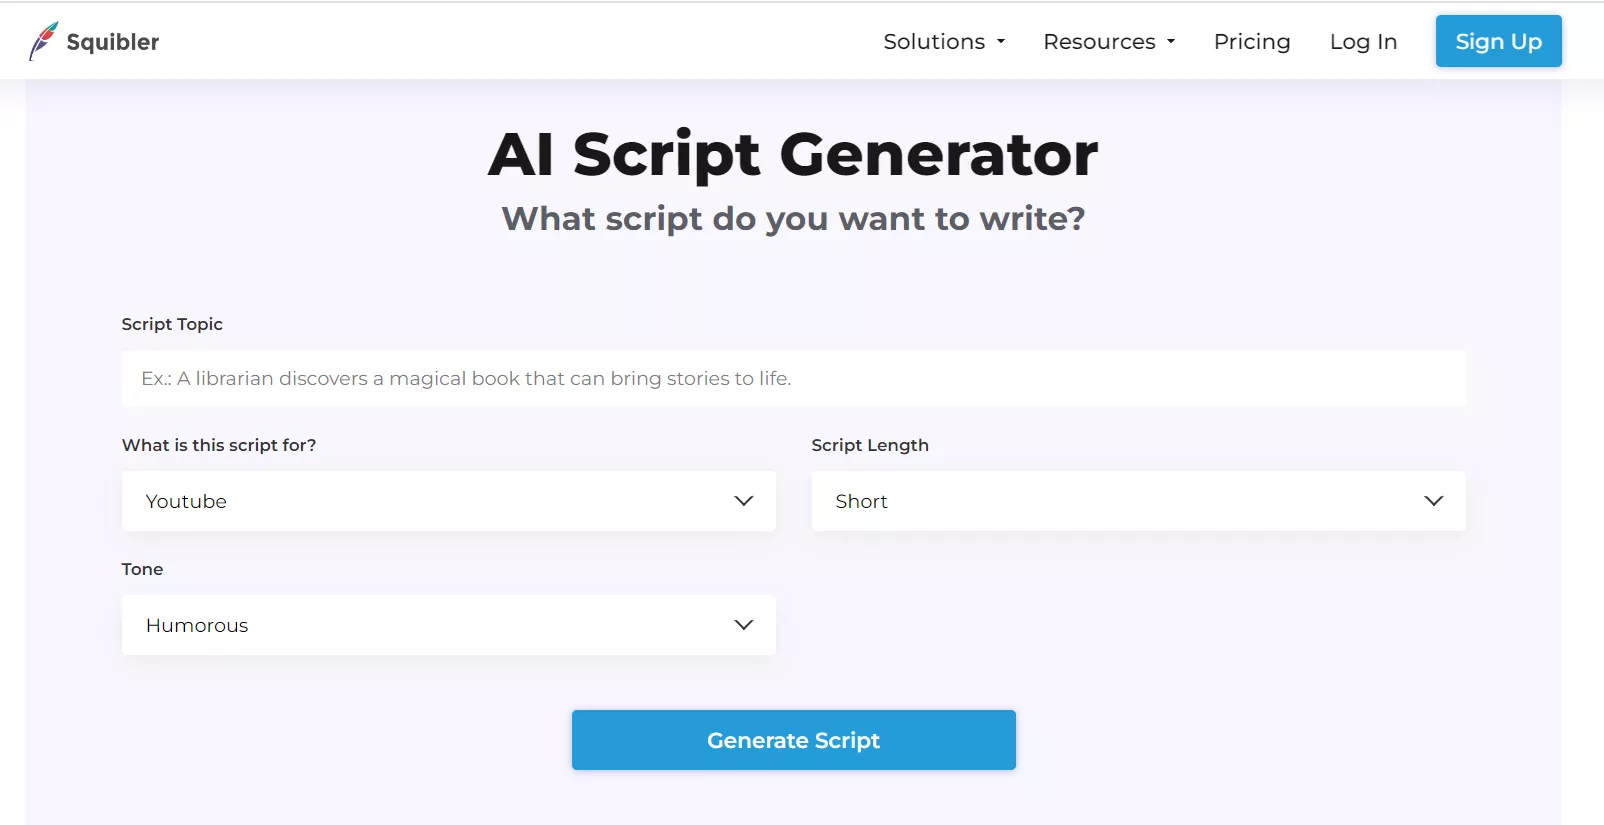Click inside the Script Topic input field
Viewport: 1604px width, 825px height.
click(x=793, y=378)
